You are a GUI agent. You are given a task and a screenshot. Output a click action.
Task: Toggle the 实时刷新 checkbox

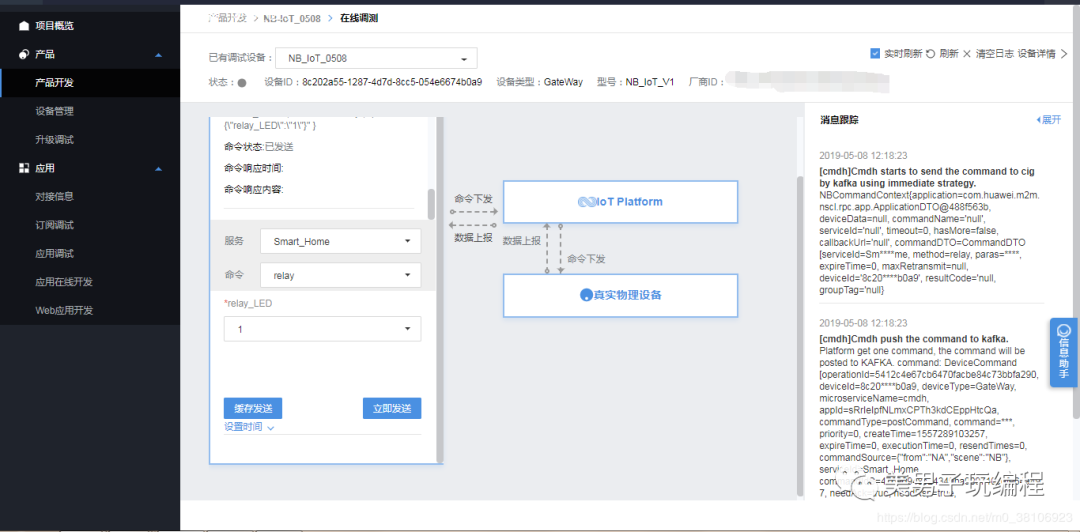tap(875, 54)
